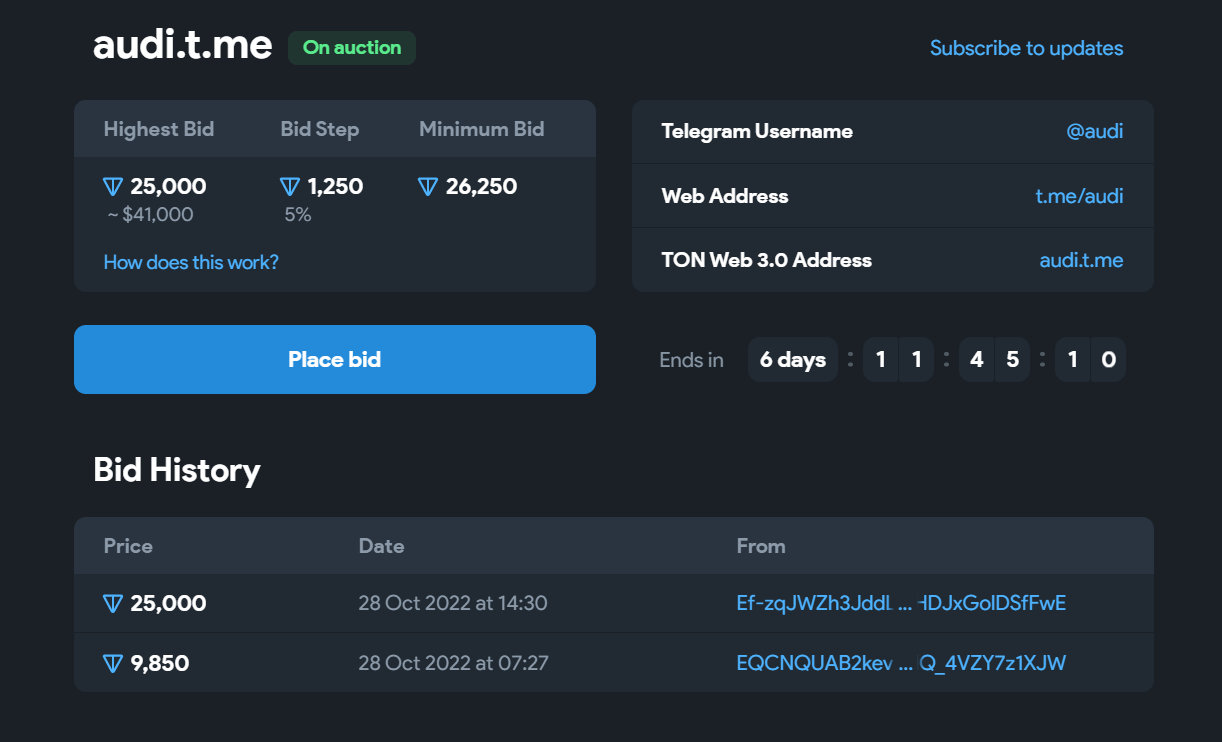Click the Highest Bid column header
The height and width of the screenshot is (742, 1222).
coord(159,129)
